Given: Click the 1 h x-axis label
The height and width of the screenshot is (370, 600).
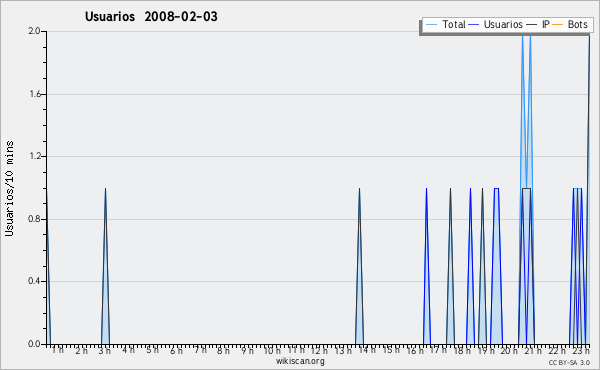Looking at the screenshot, I should click(58, 350).
